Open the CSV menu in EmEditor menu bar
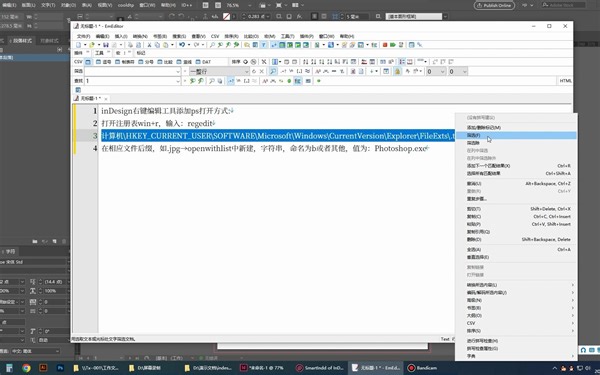The image size is (600, 375). (215, 36)
